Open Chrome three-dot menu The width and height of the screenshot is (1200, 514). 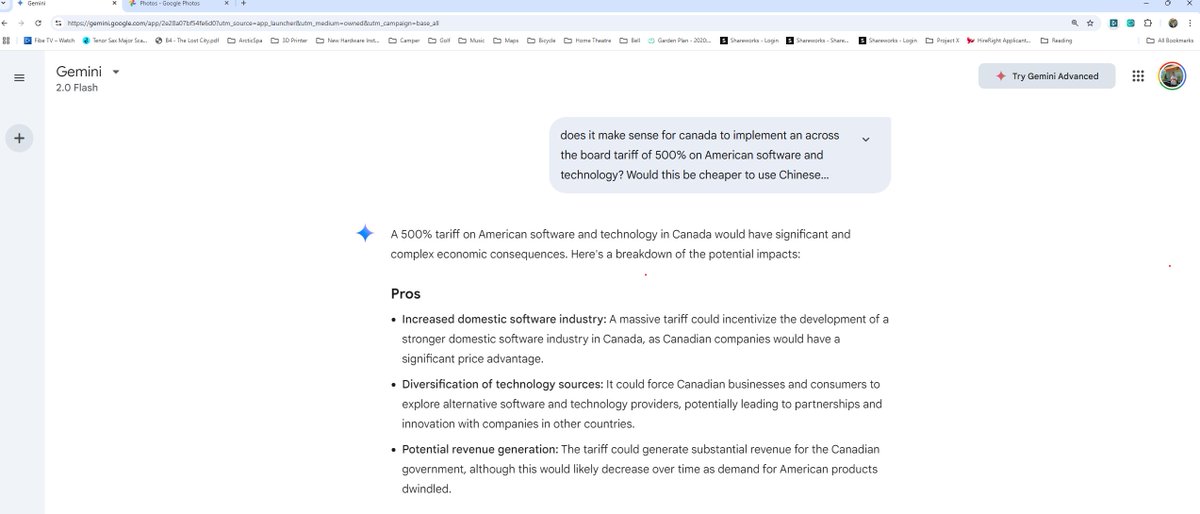[x=1191, y=22]
